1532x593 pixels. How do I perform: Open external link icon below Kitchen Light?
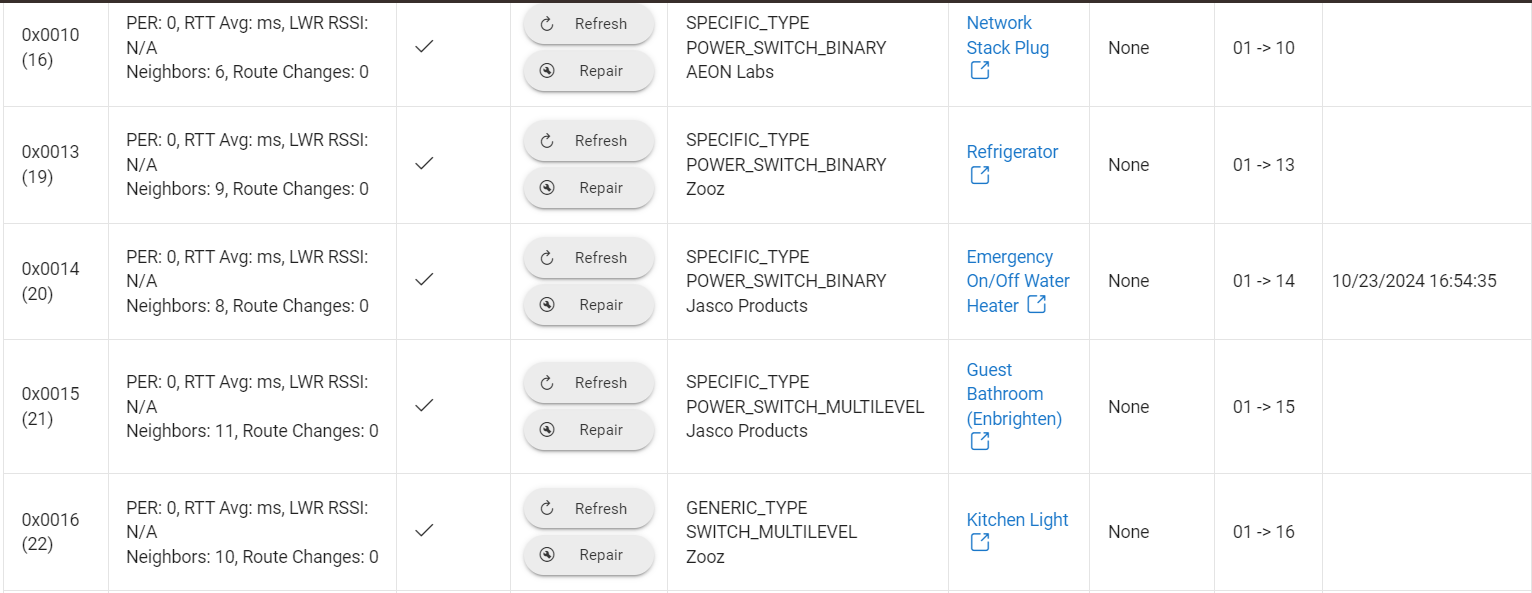click(x=980, y=542)
